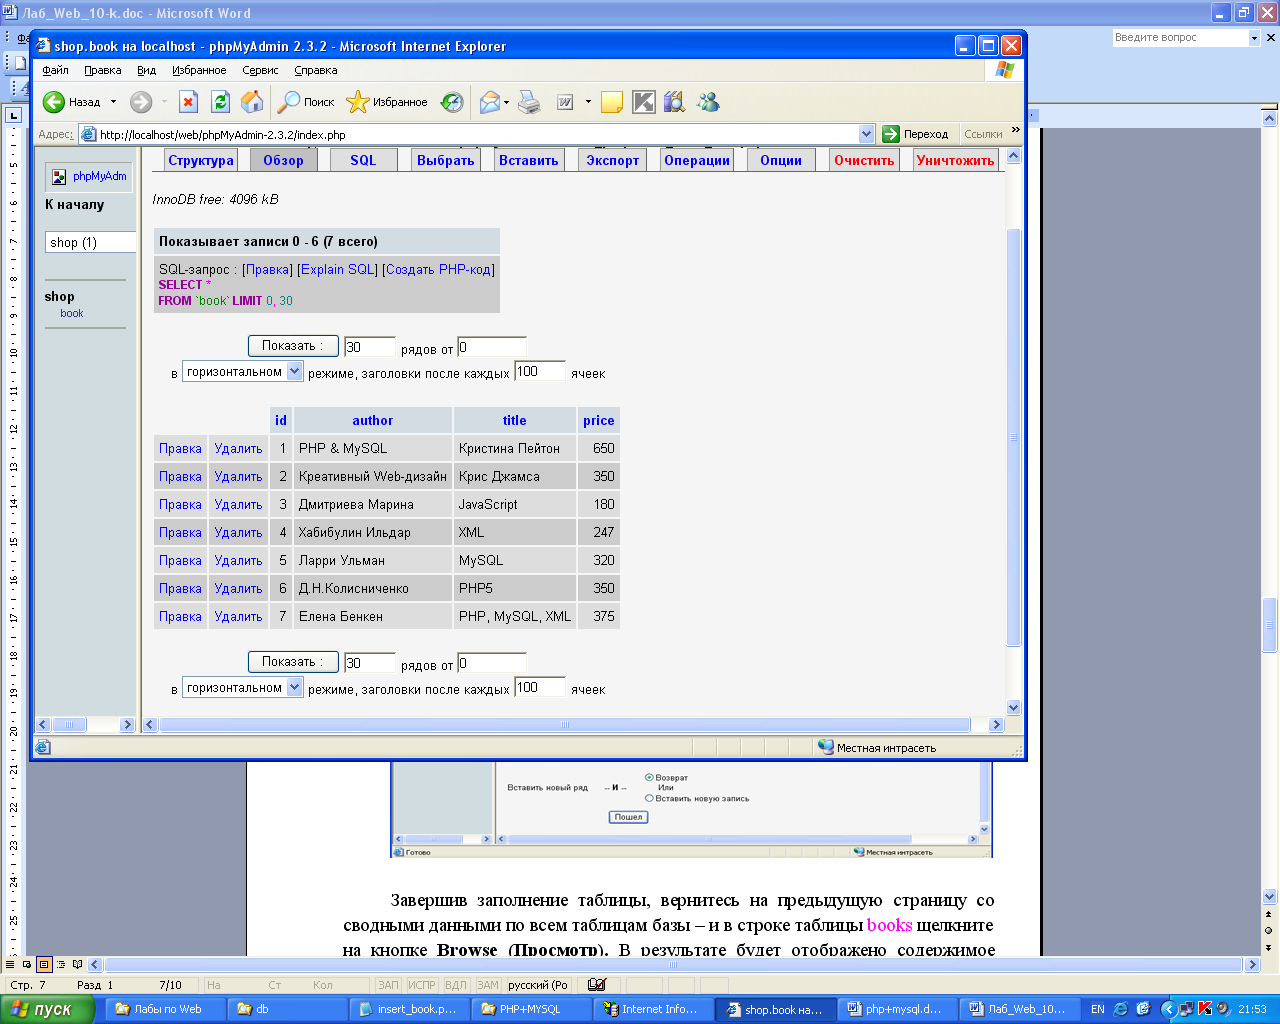
Task: Expand the Links (Ссылки) toolbar chevron
Action: 1016,131
